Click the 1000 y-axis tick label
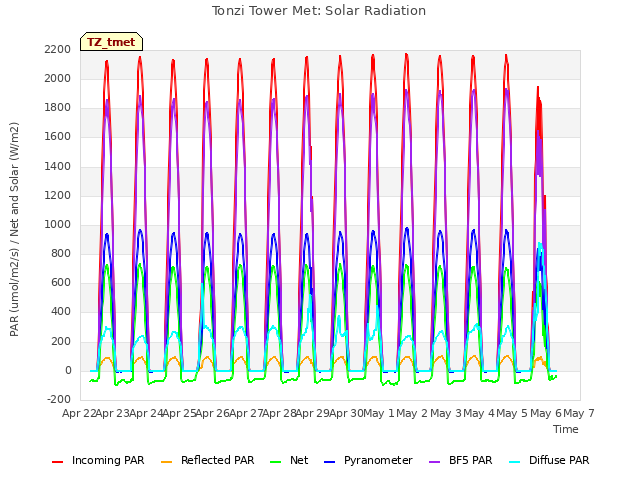Screen dimensions: 640x480 (x=58, y=224)
